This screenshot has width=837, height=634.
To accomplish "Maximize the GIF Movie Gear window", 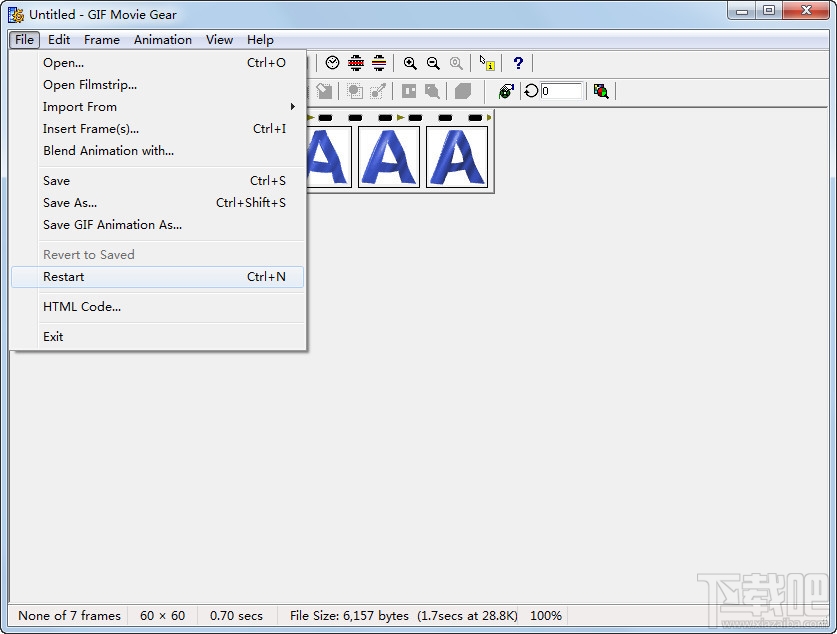I will [x=769, y=11].
